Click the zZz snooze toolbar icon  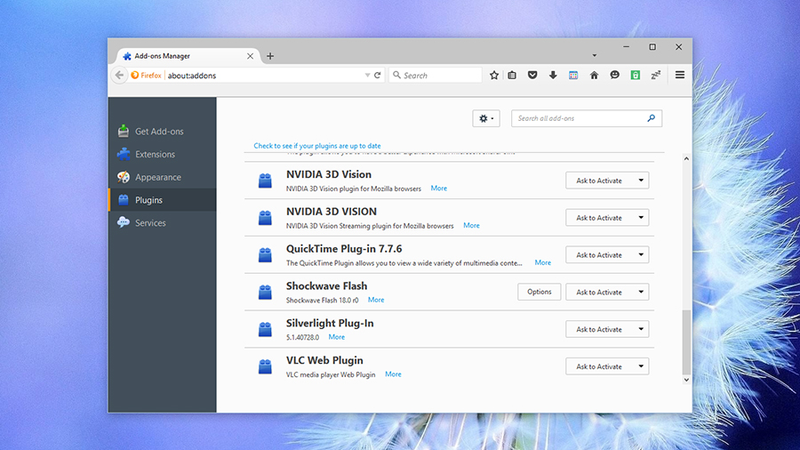click(x=656, y=75)
